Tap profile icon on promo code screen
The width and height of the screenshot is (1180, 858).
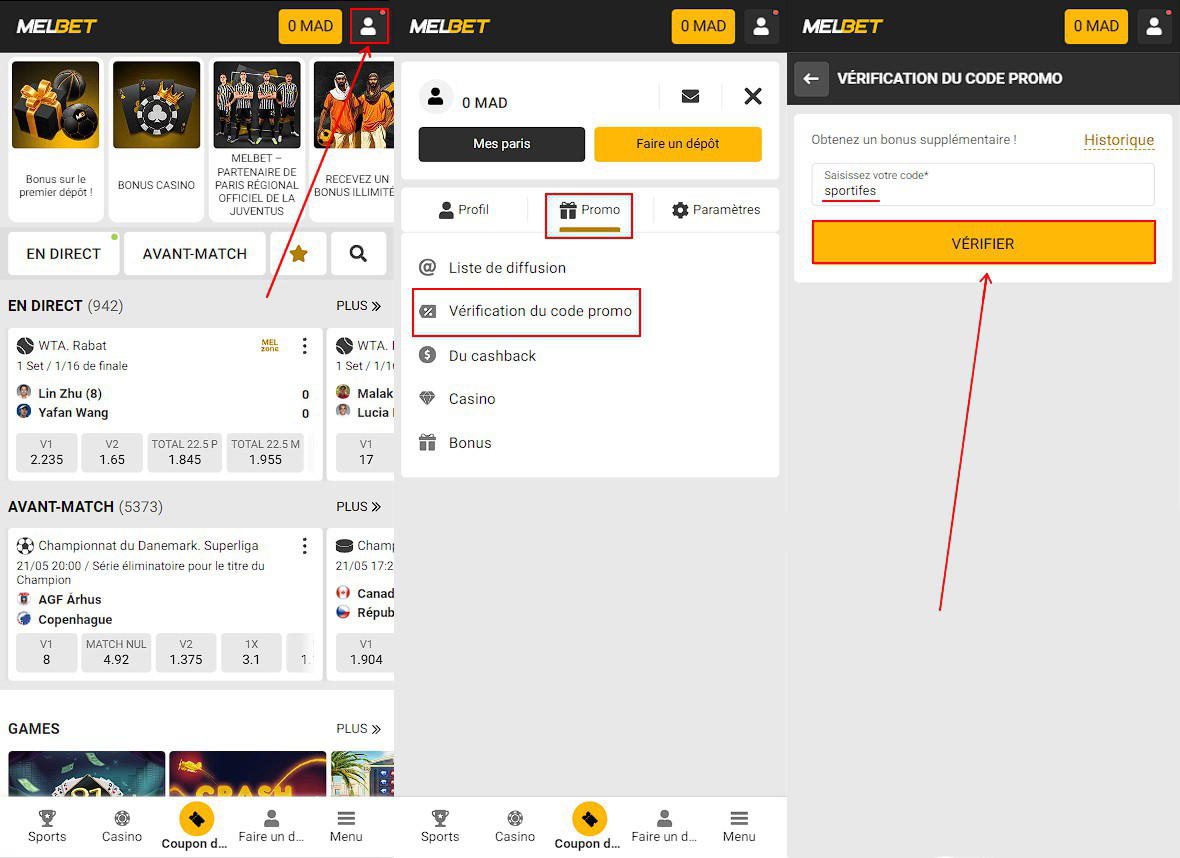[x=1154, y=26]
